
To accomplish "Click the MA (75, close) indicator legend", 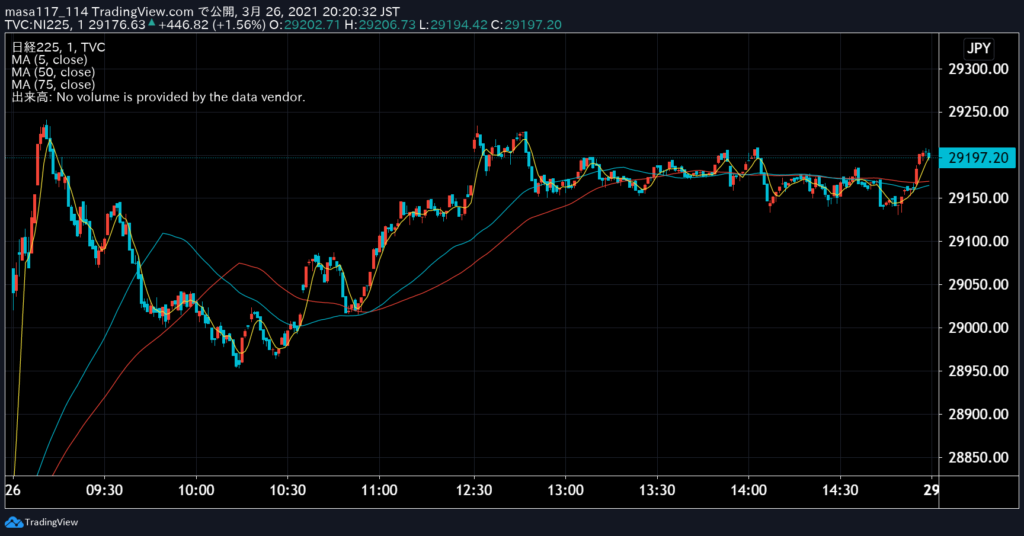I will click(53, 85).
